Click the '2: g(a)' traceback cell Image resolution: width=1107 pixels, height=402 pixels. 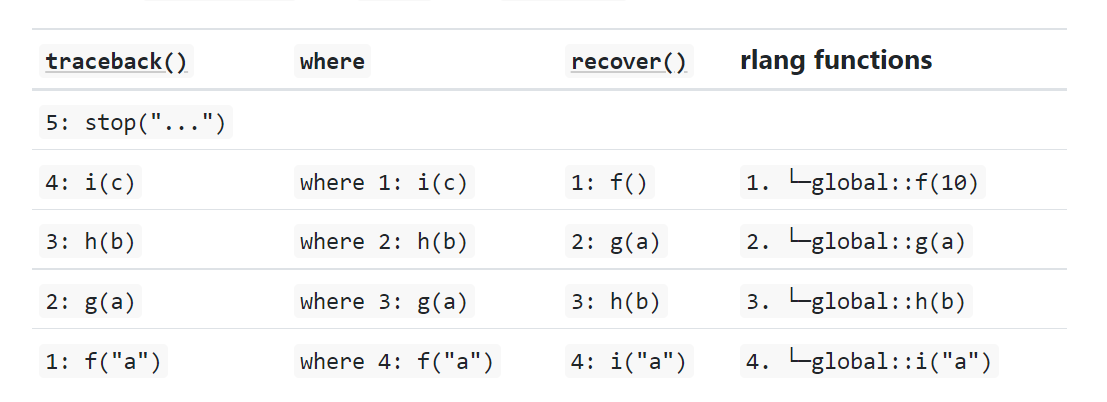tap(90, 301)
